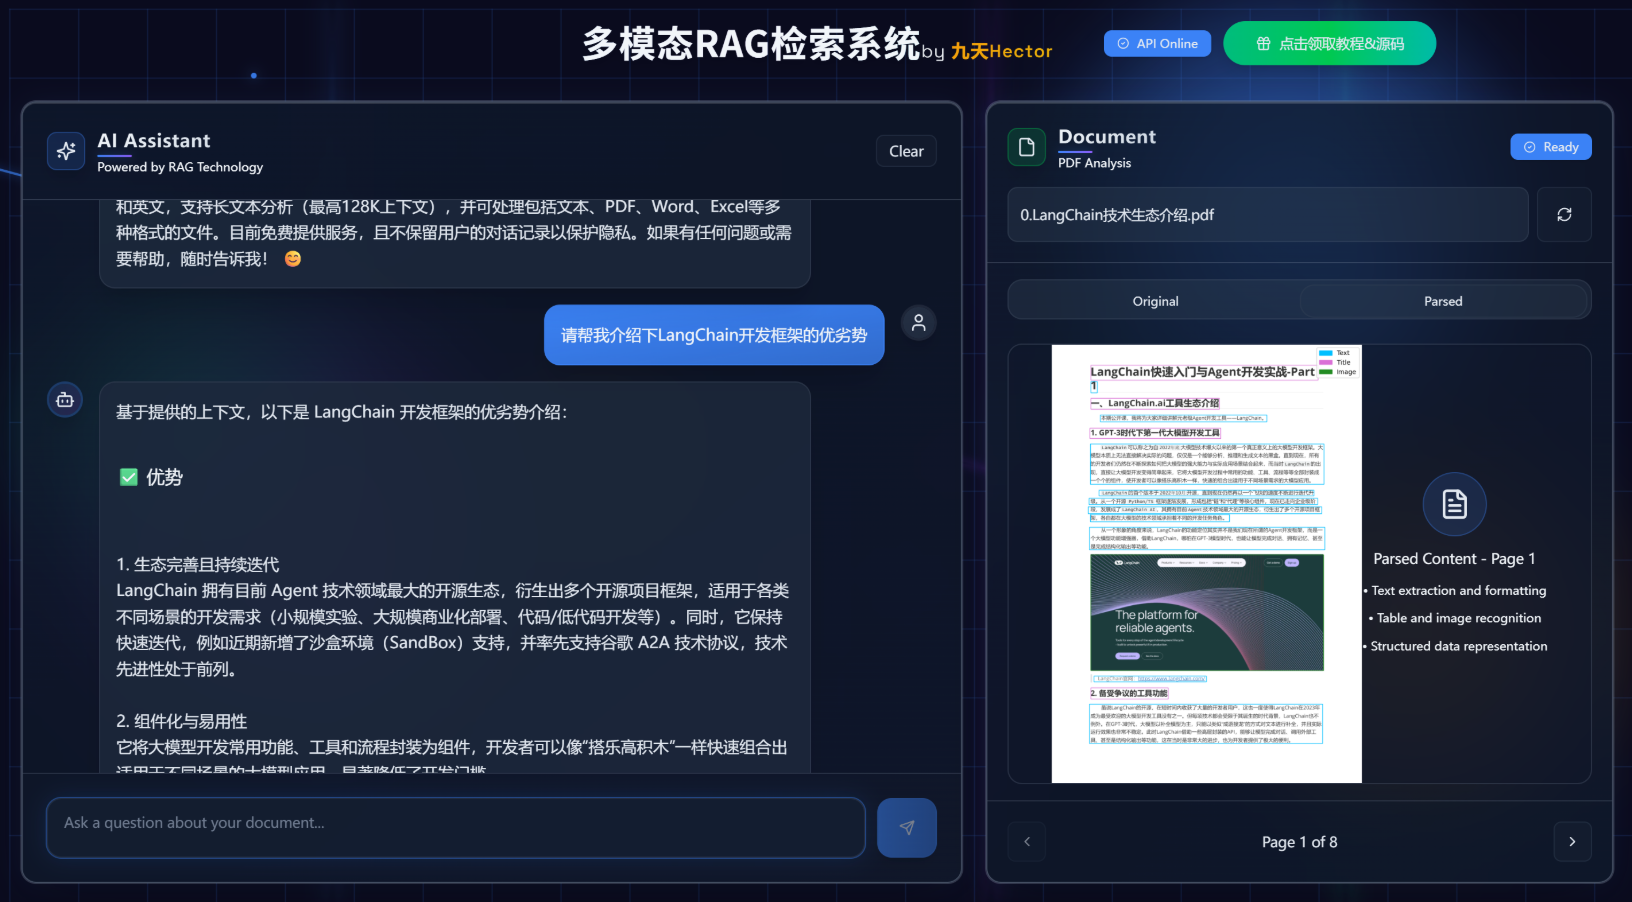
Task: Click the 'Parsed Content - Page 1' heading
Action: click(1454, 559)
